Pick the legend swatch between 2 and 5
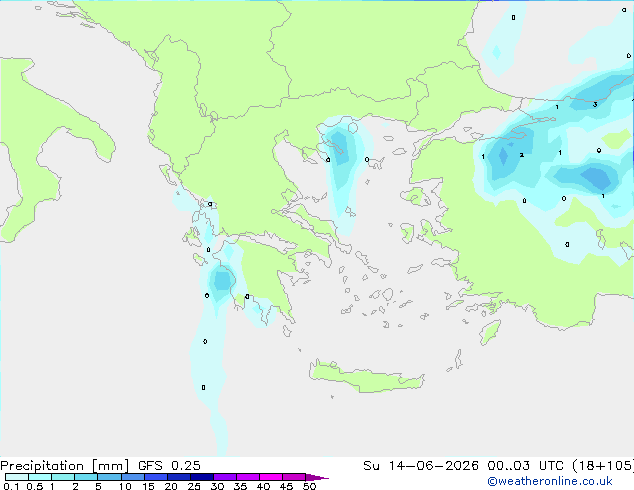This screenshot has height=490, width=634. pos(86,477)
